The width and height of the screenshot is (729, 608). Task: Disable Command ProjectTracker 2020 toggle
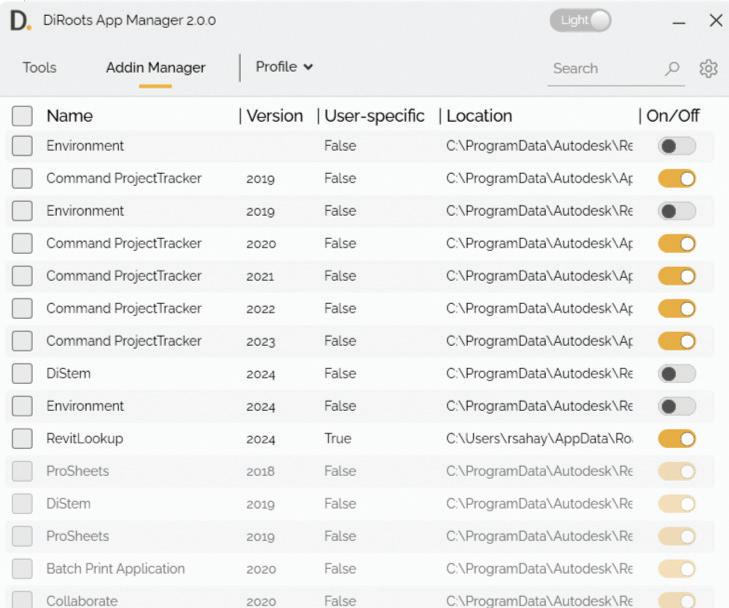677,244
